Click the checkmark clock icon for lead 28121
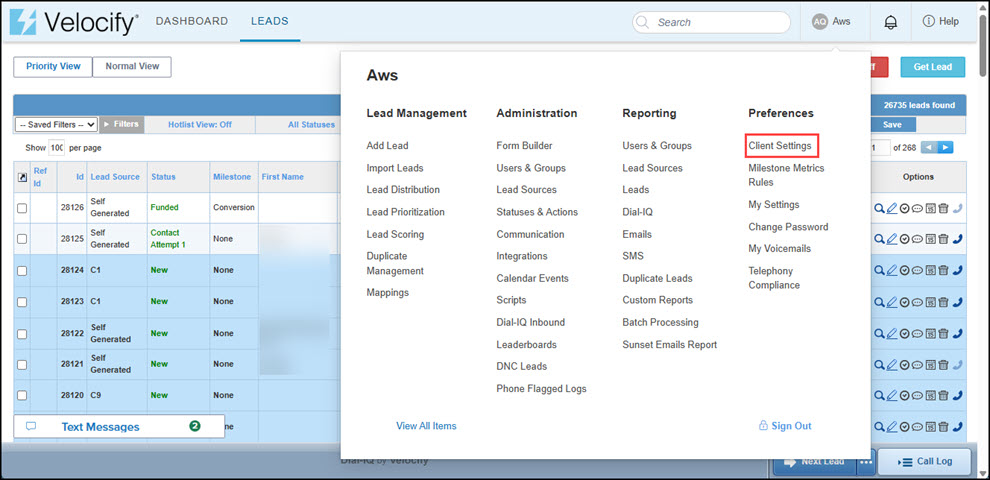The image size is (990, 480). [x=905, y=365]
